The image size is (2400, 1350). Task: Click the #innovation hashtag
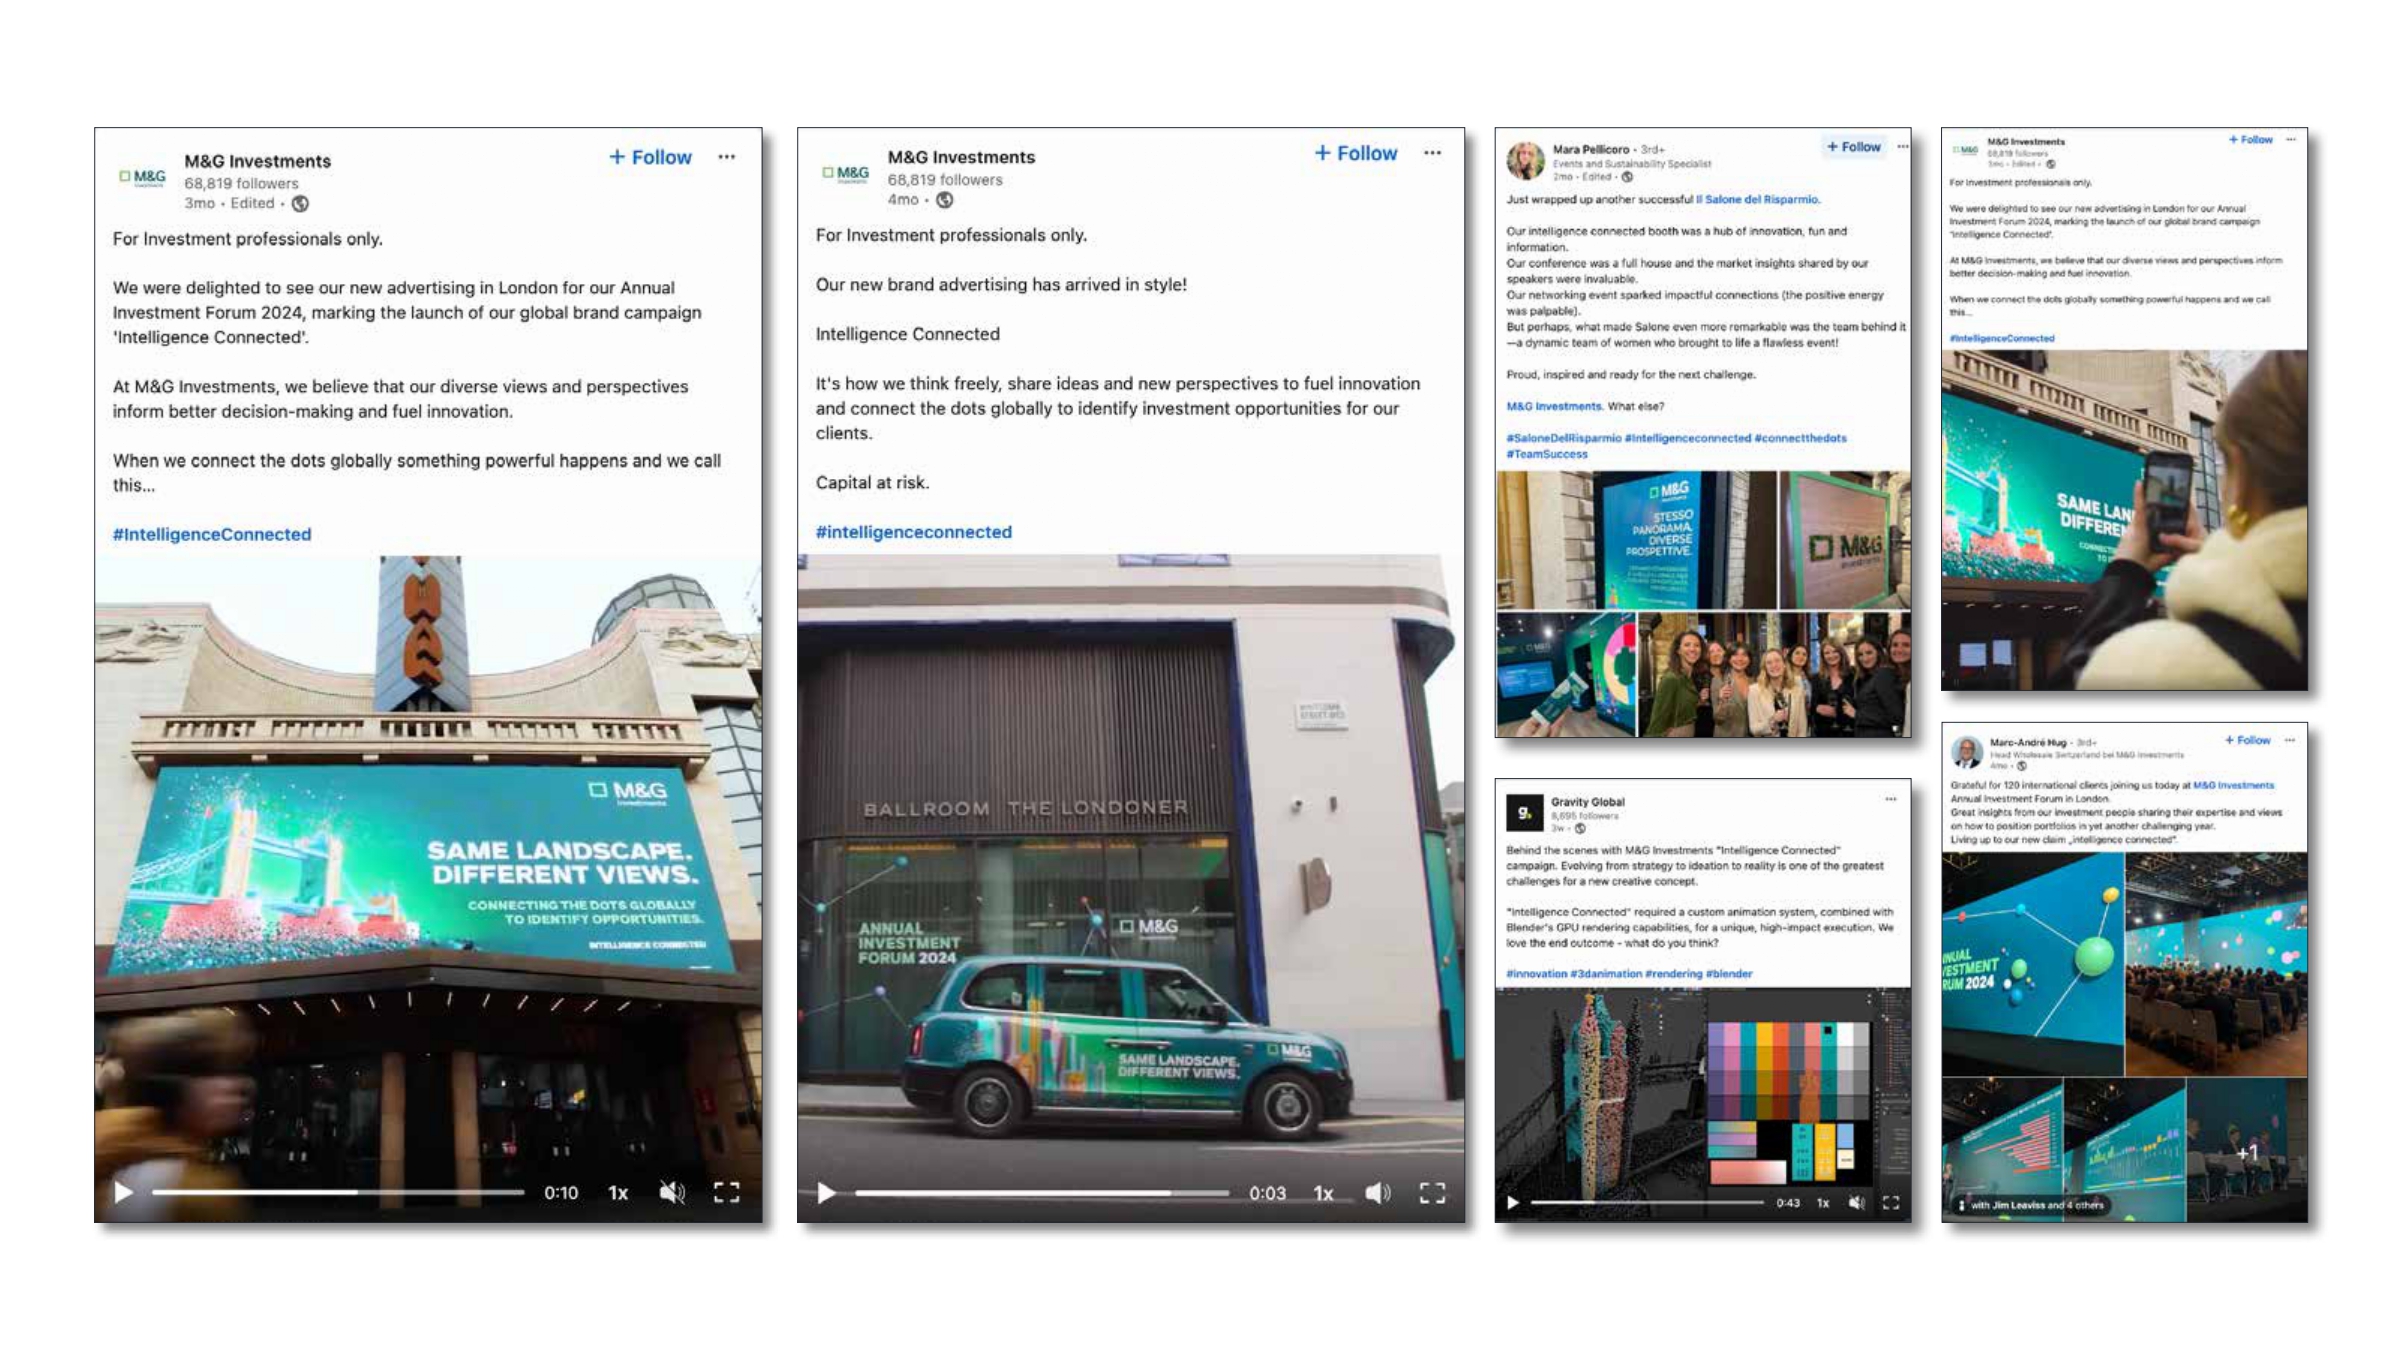click(x=1537, y=974)
